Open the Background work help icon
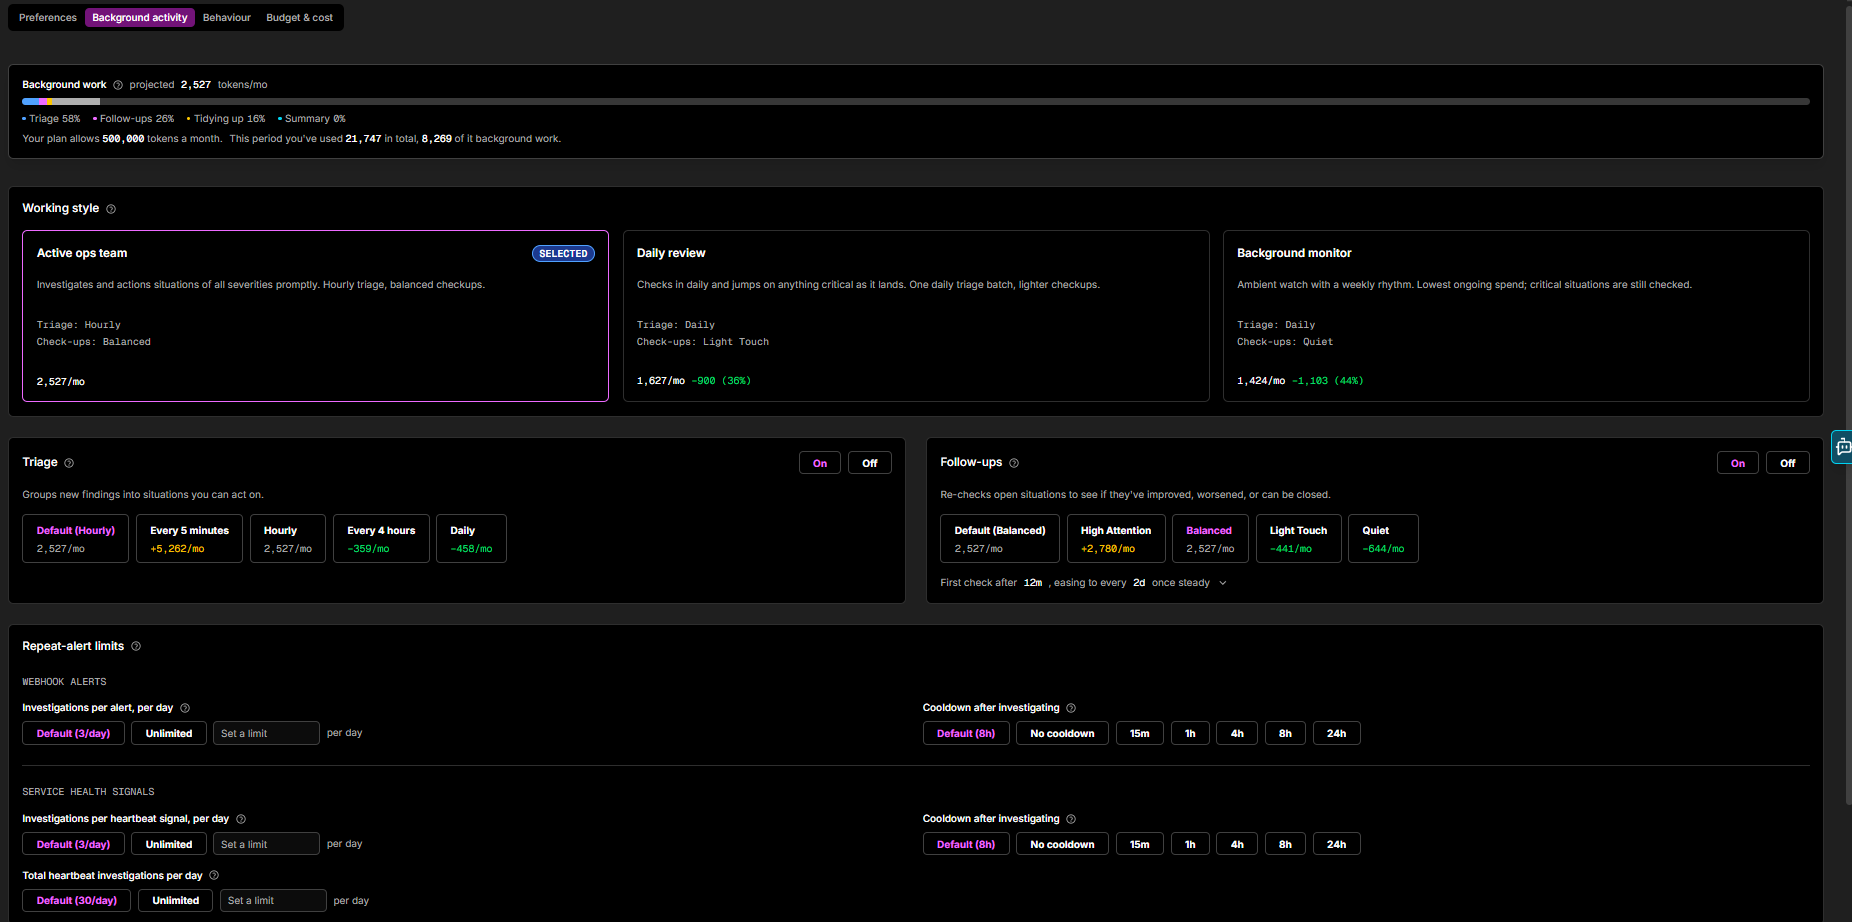The height and width of the screenshot is (922, 1852). click(x=118, y=85)
